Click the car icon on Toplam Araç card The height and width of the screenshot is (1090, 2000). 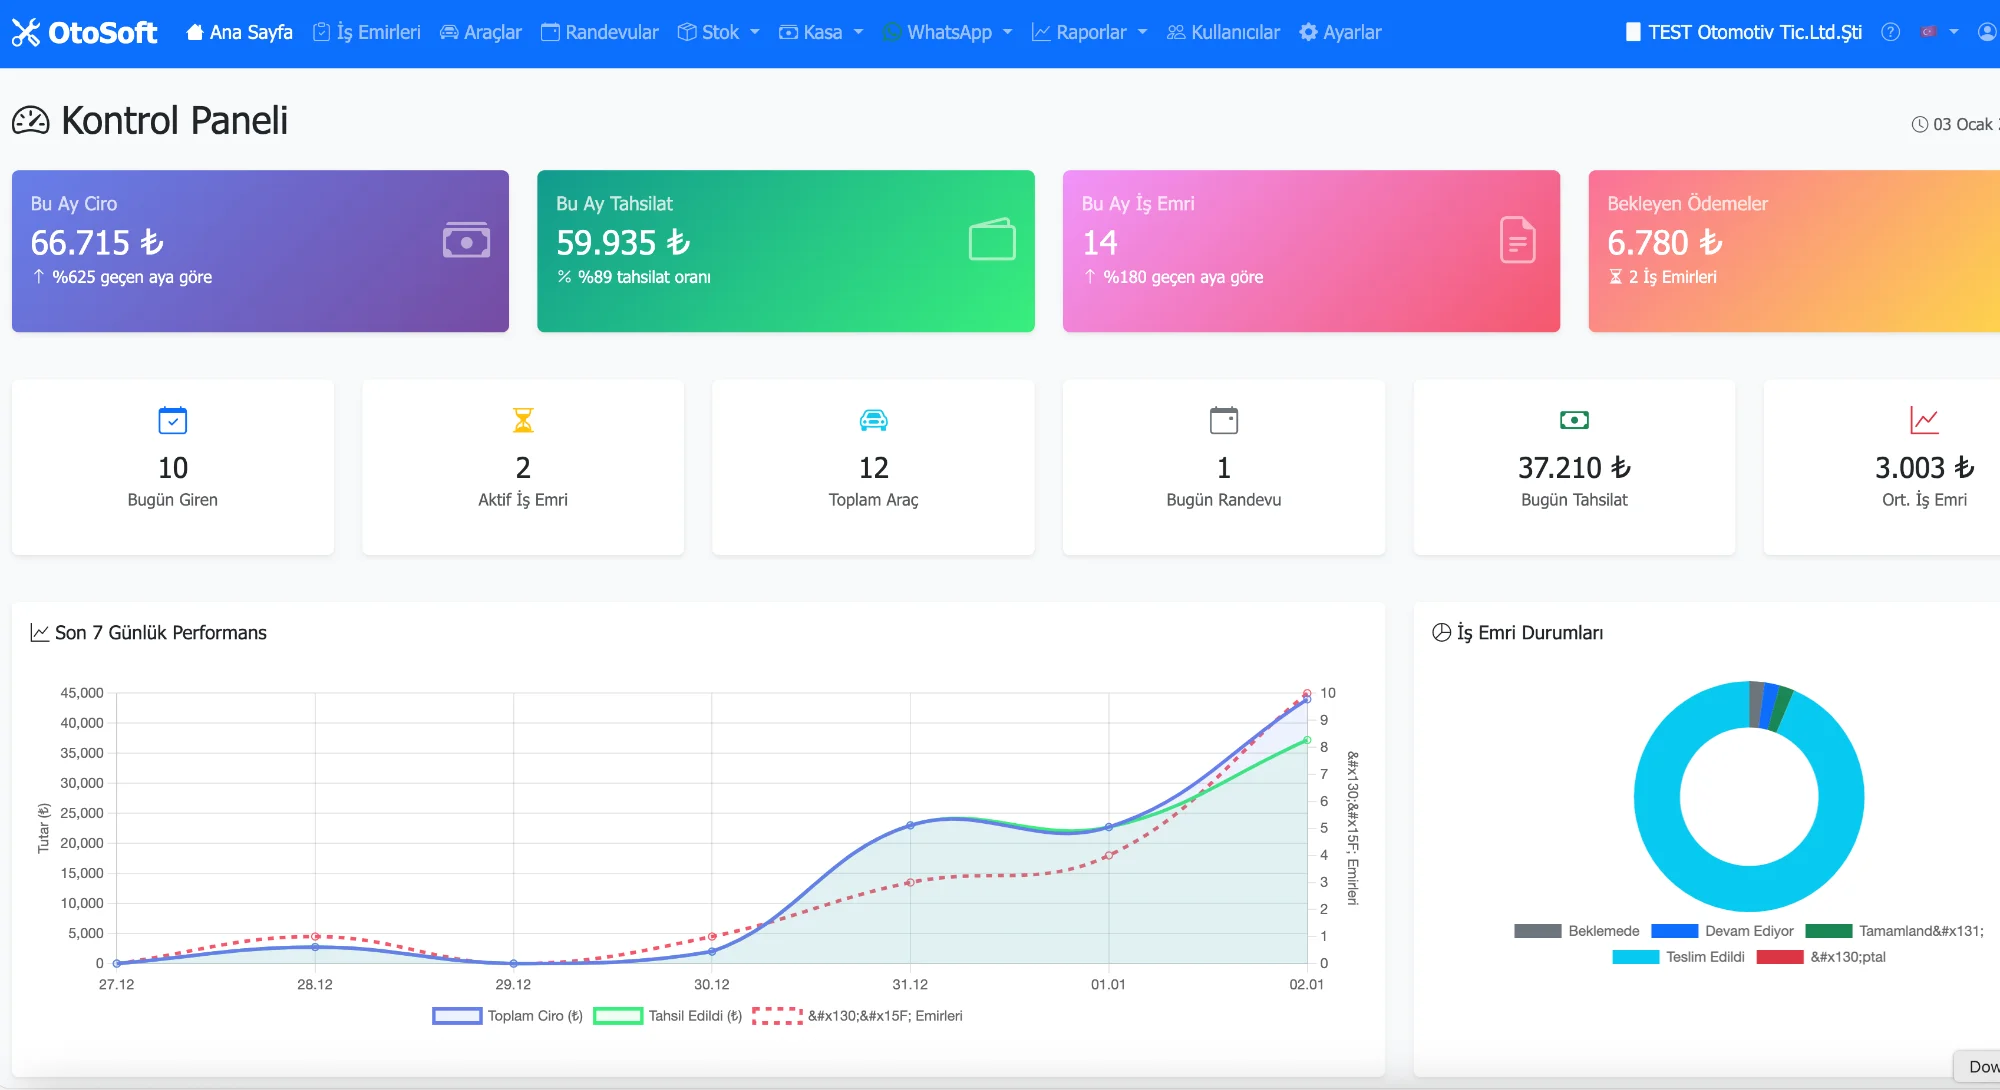pos(873,420)
